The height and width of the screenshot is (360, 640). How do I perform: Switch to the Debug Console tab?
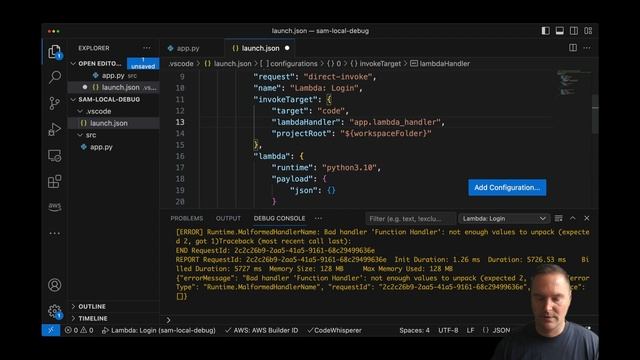tap(279, 218)
